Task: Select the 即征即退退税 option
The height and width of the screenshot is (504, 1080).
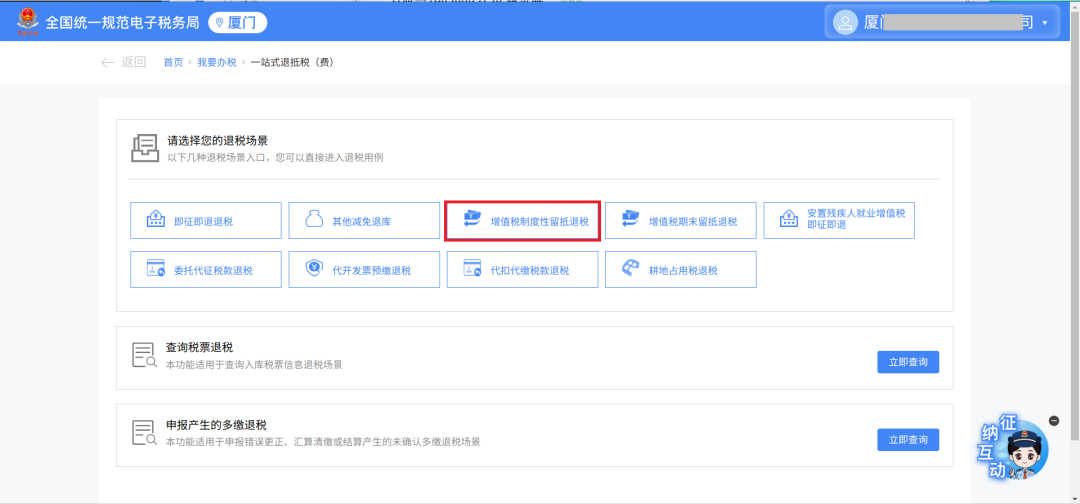Action: (206, 220)
